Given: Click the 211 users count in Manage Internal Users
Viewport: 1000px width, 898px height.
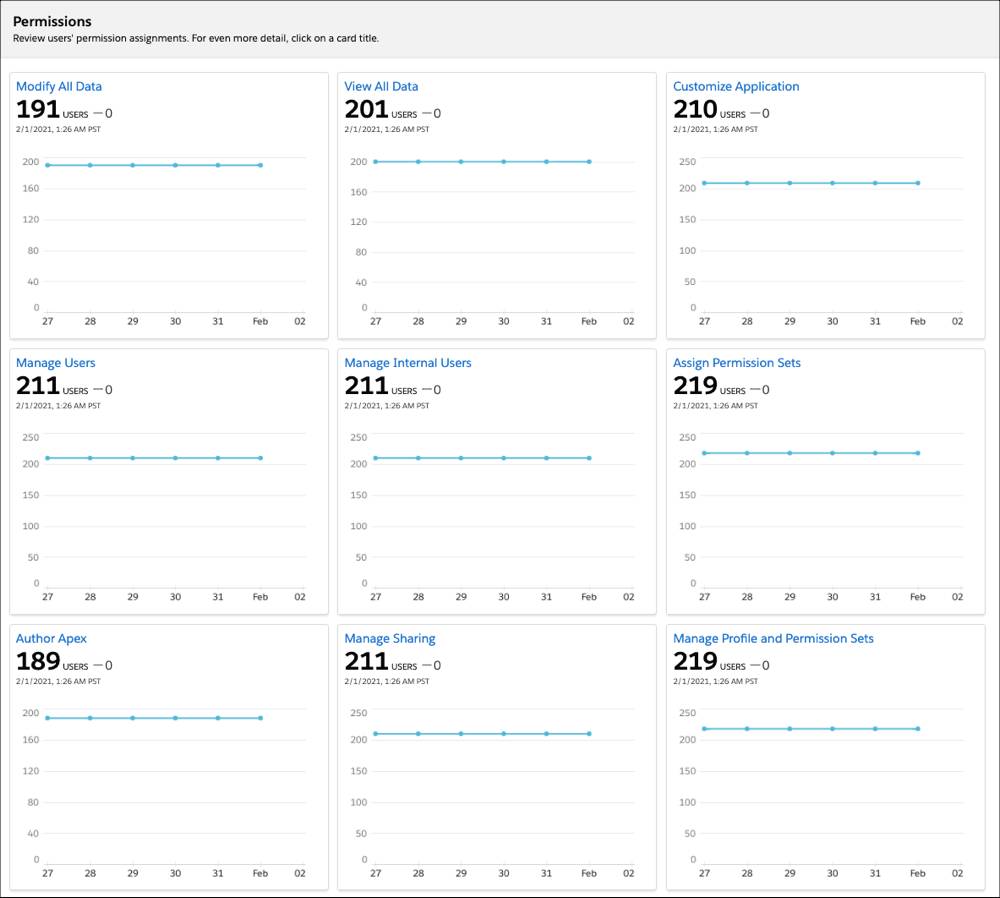Looking at the screenshot, I should tap(366, 386).
